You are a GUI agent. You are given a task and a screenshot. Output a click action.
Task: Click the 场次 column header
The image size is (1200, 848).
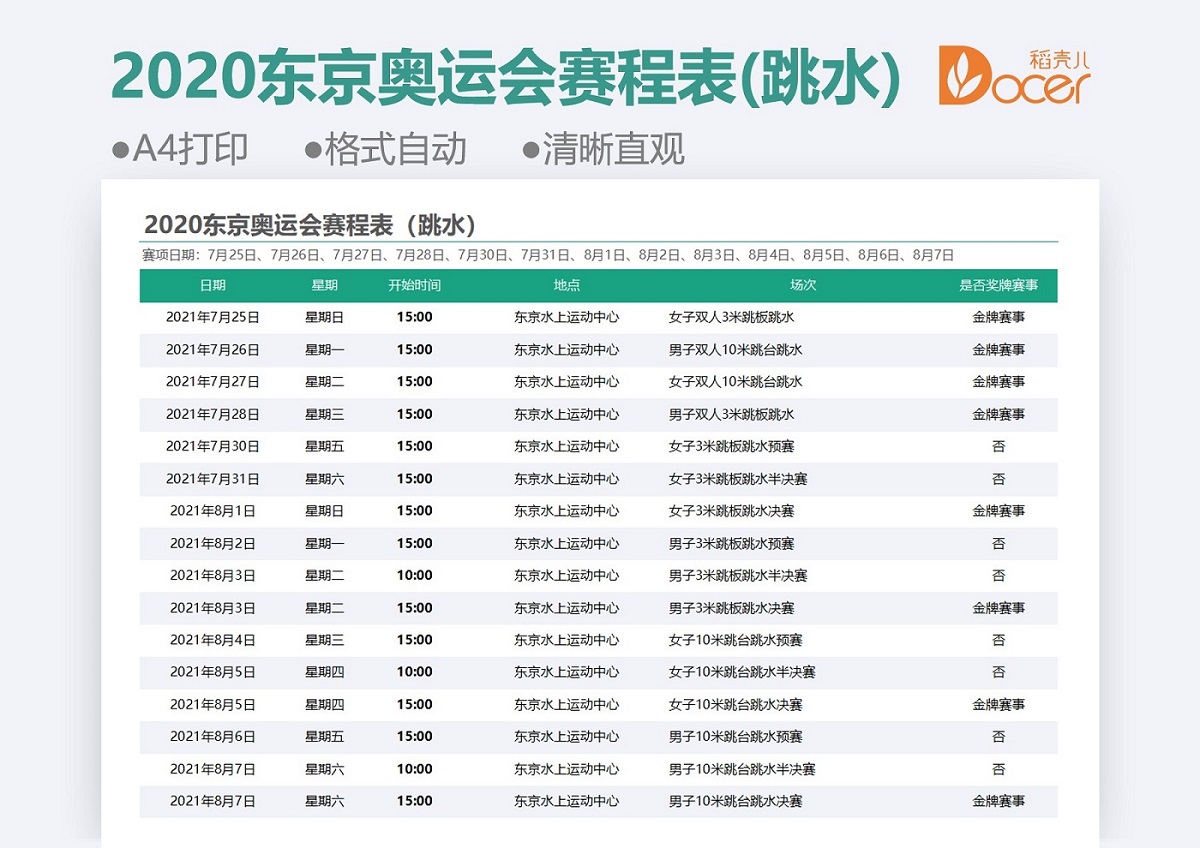pyautogui.click(x=802, y=285)
